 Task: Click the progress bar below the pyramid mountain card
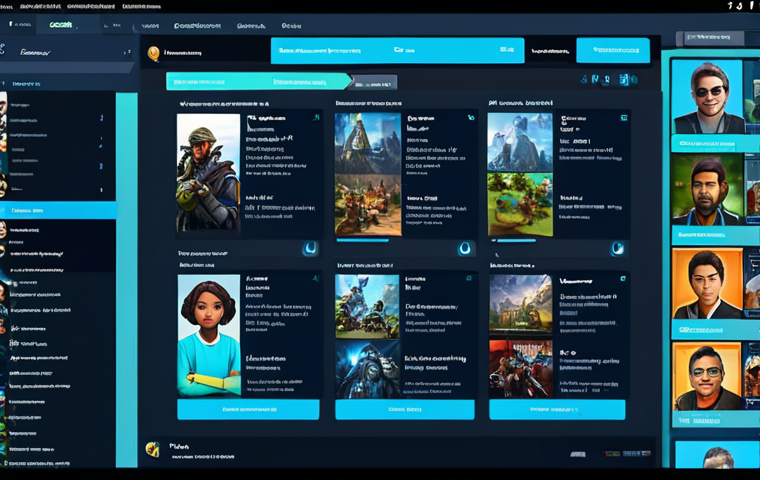coord(362,240)
